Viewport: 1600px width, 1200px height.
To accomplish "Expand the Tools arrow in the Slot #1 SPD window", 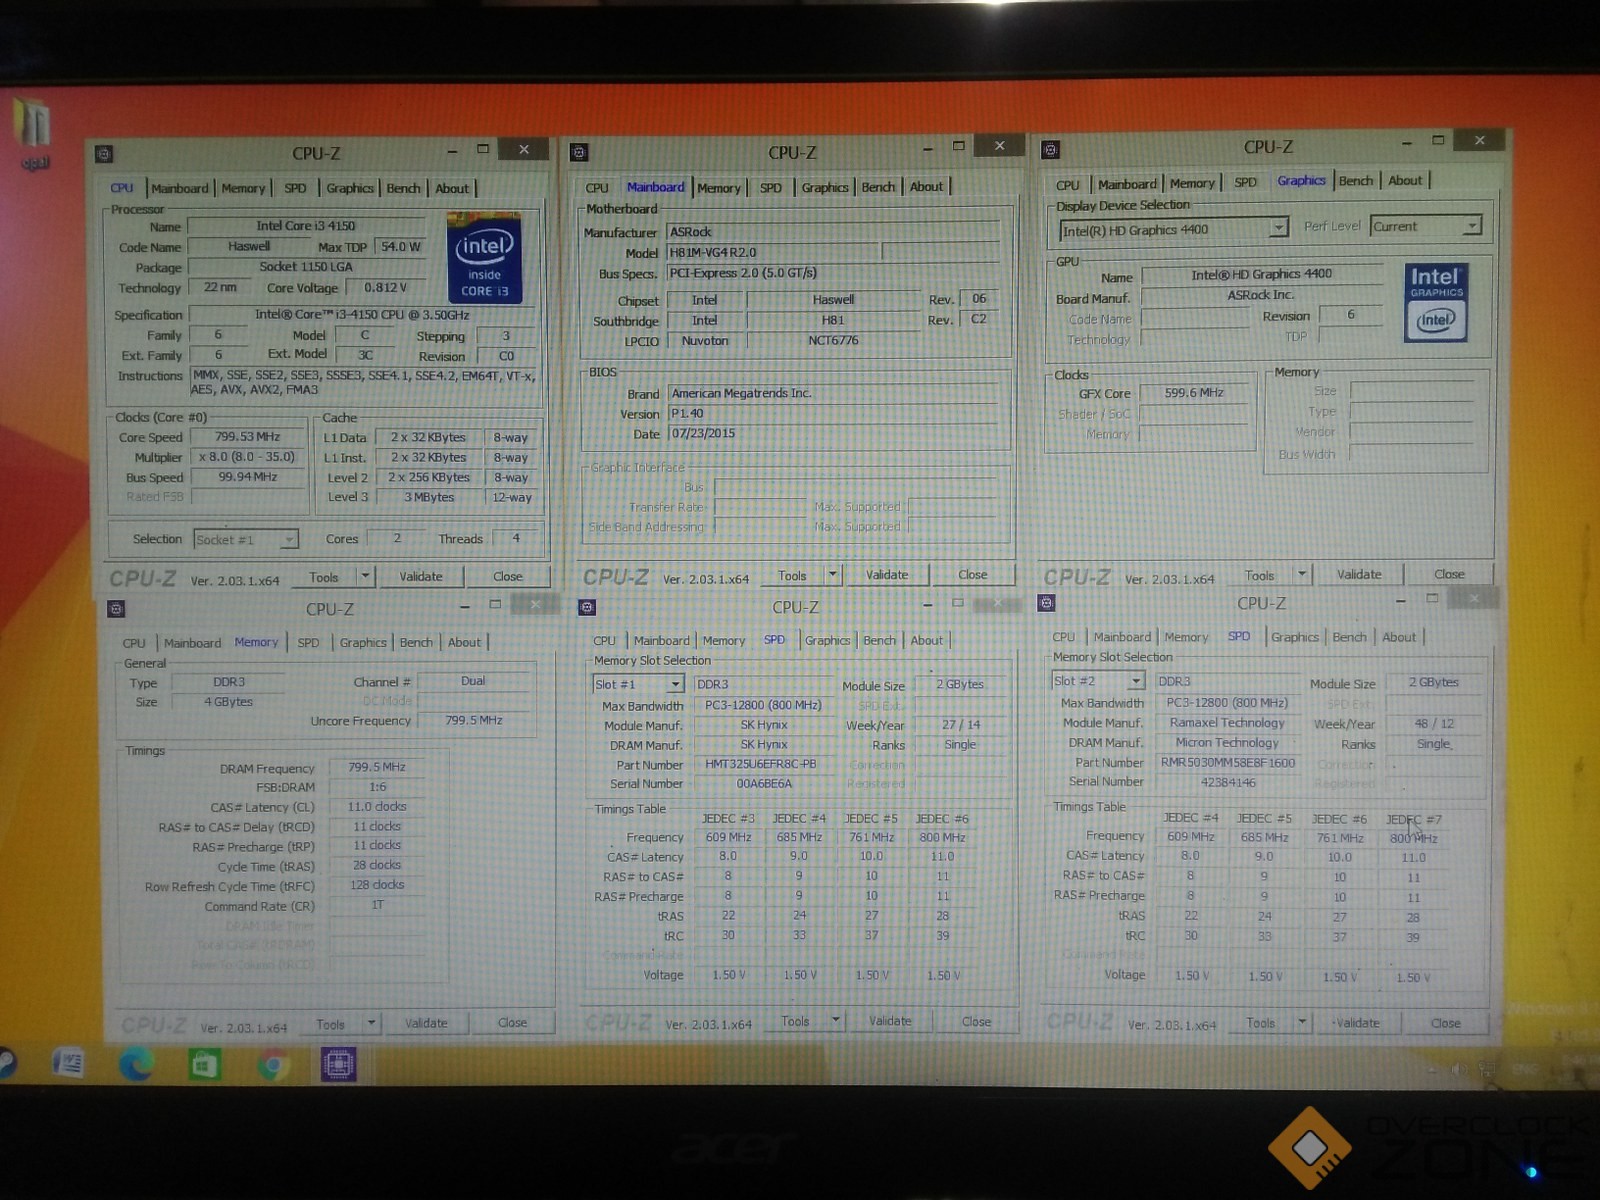I will [836, 1021].
